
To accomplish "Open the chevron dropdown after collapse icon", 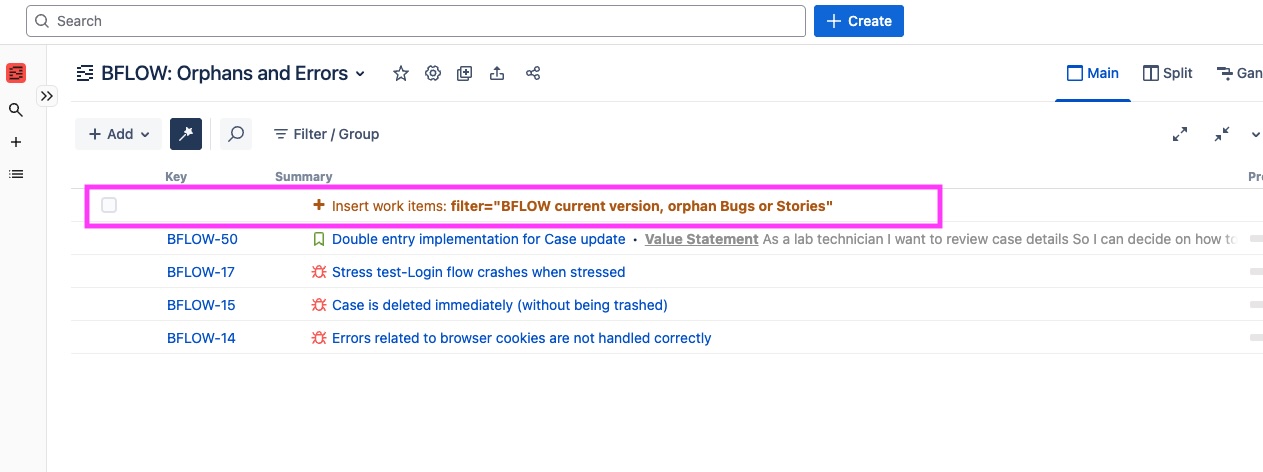I will (x=1255, y=134).
